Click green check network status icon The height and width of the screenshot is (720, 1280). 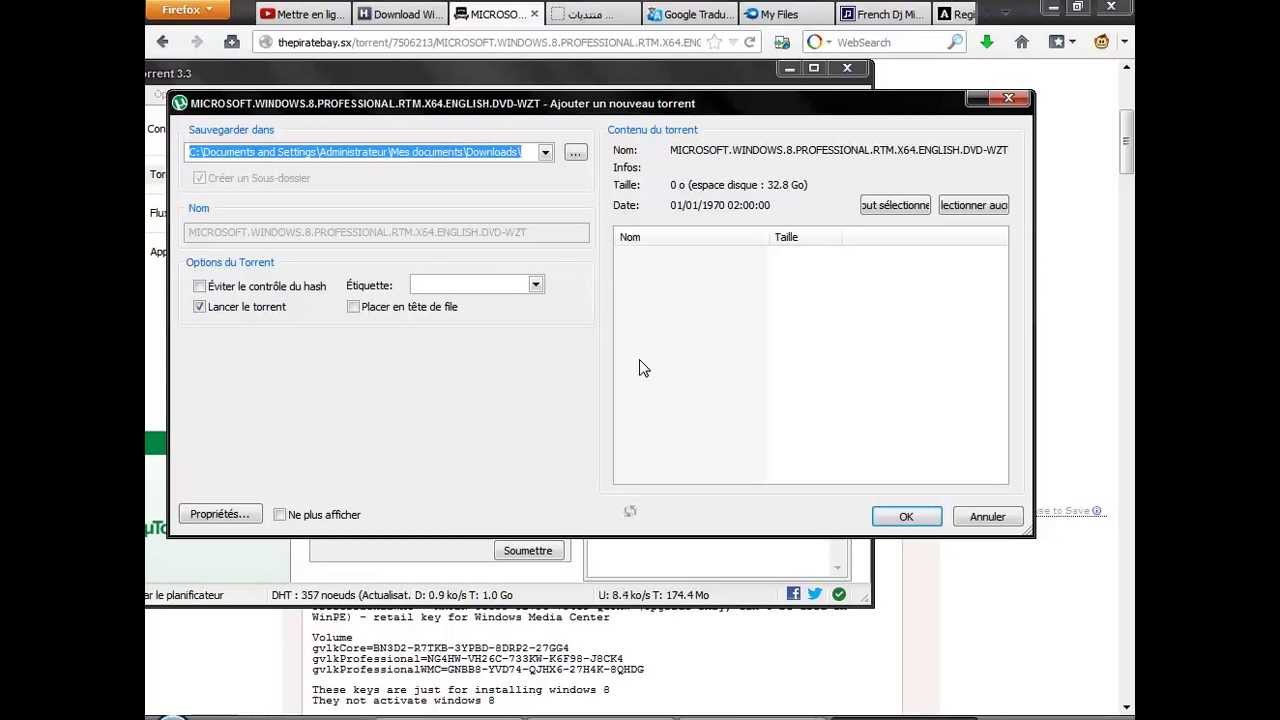[x=839, y=594]
